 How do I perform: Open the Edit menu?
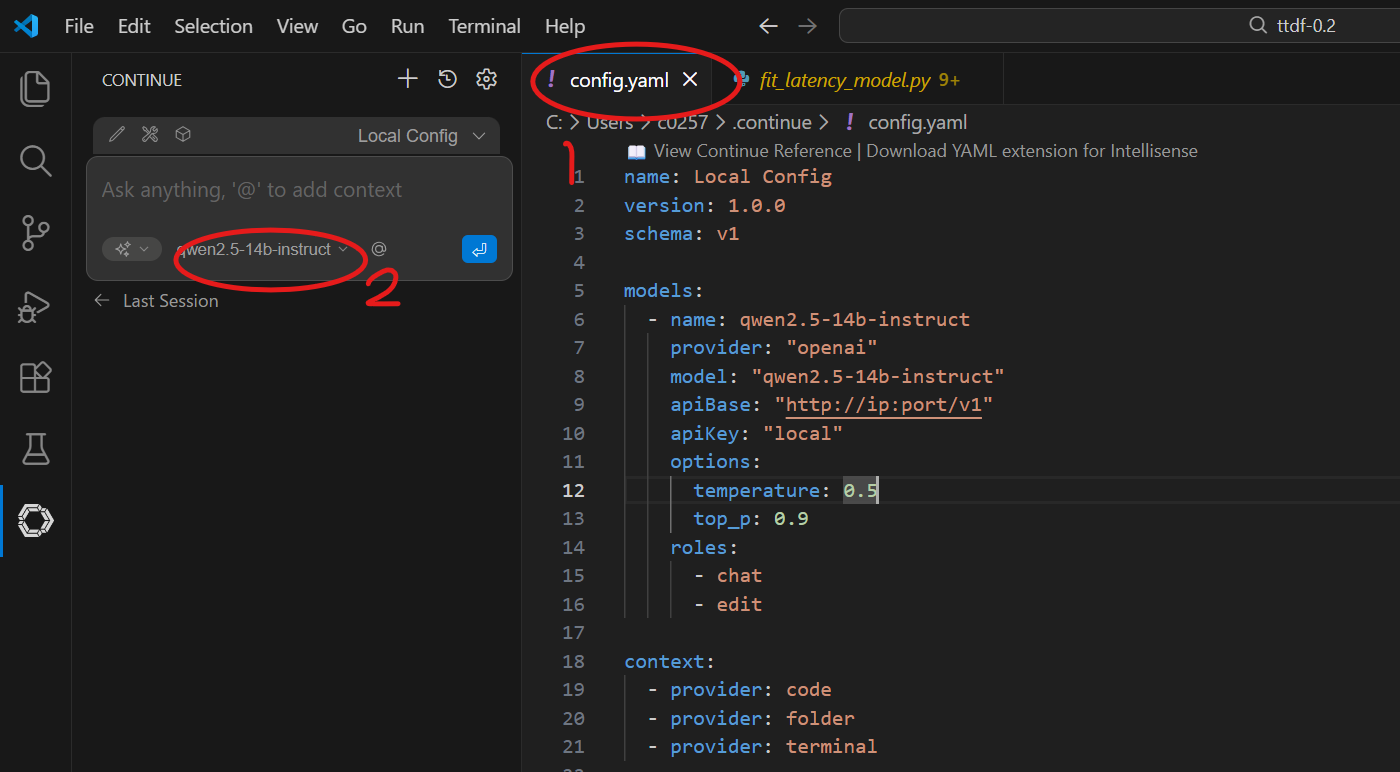tap(134, 26)
